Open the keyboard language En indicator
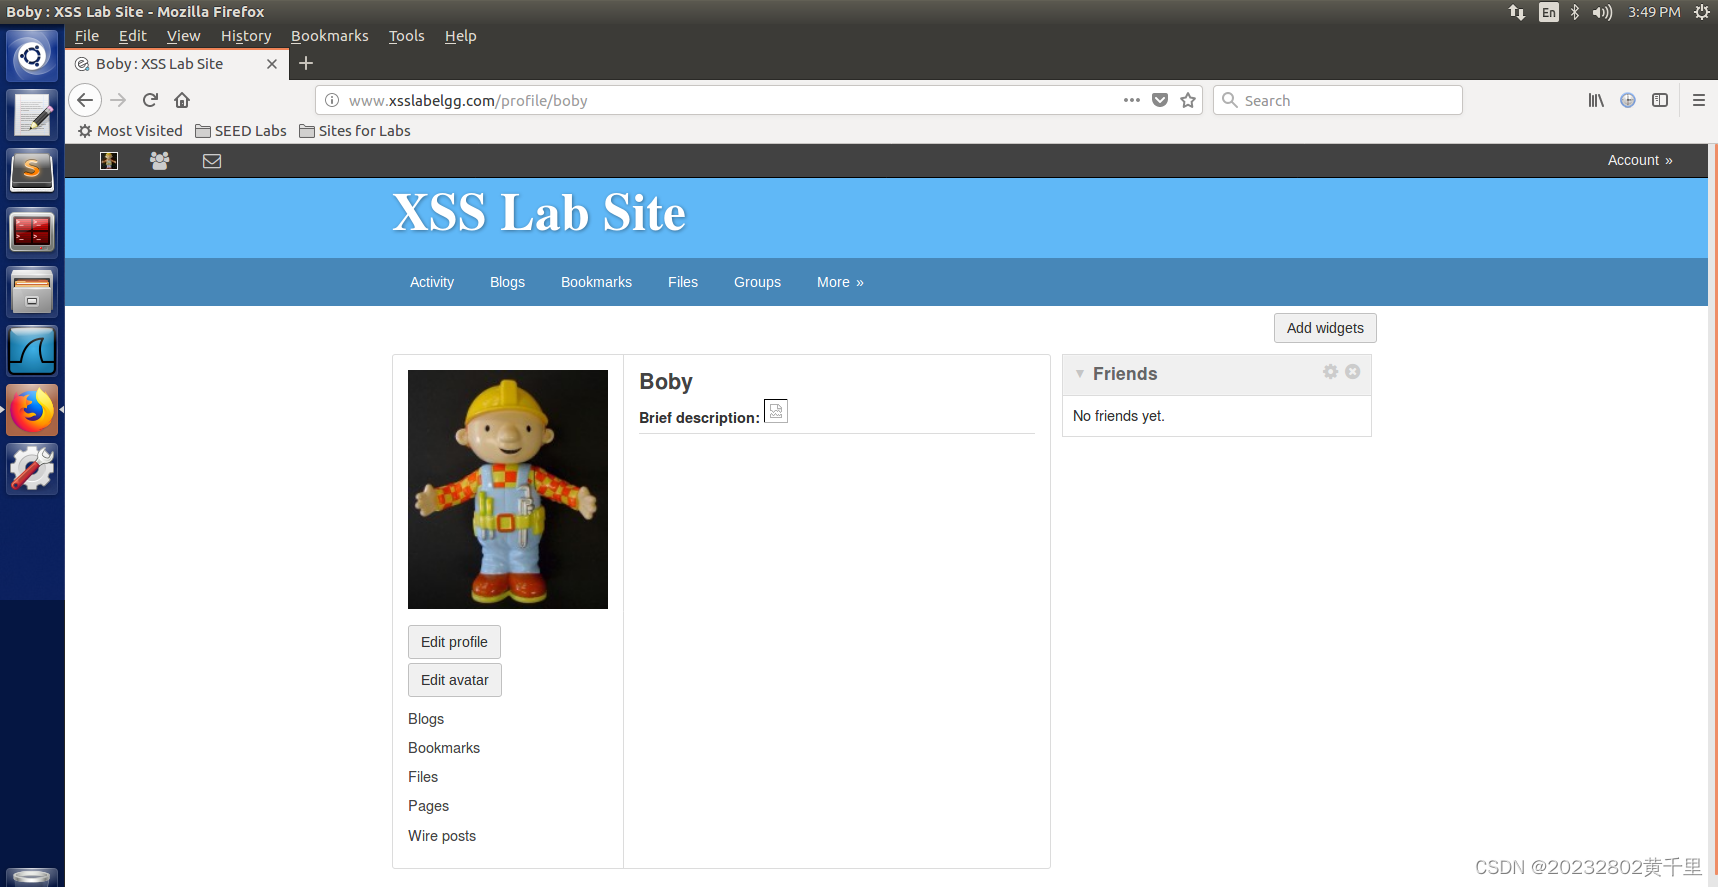 point(1549,12)
